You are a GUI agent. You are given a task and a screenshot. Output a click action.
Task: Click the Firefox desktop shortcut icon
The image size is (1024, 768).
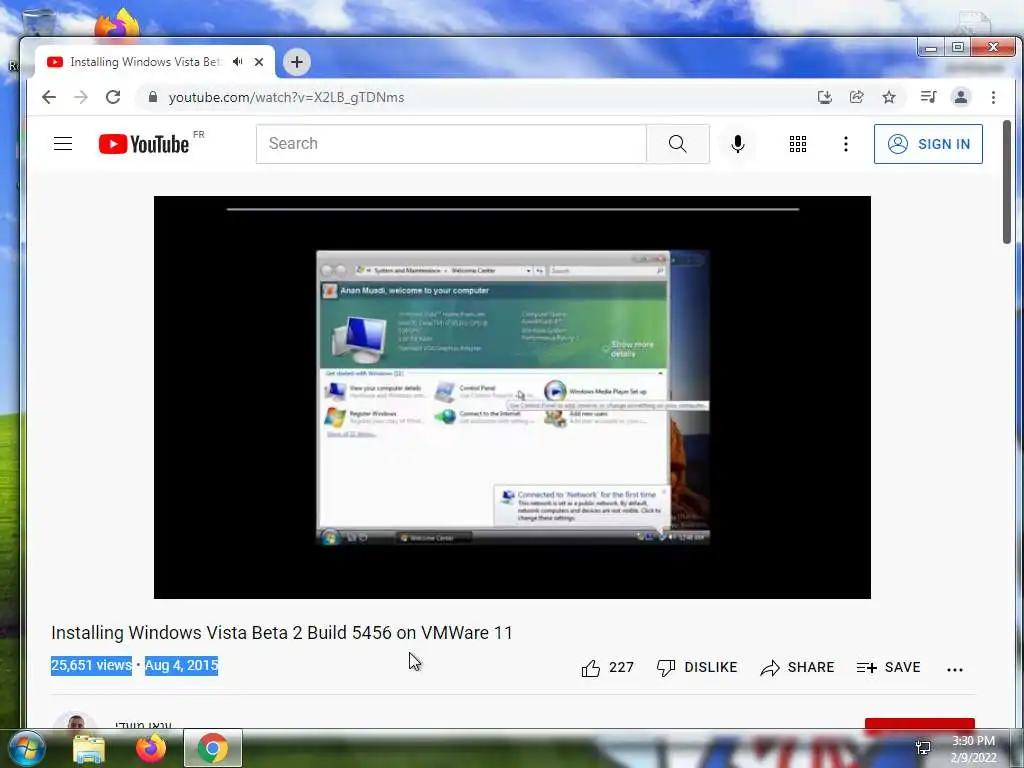pyautogui.click(x=117, y=23)
